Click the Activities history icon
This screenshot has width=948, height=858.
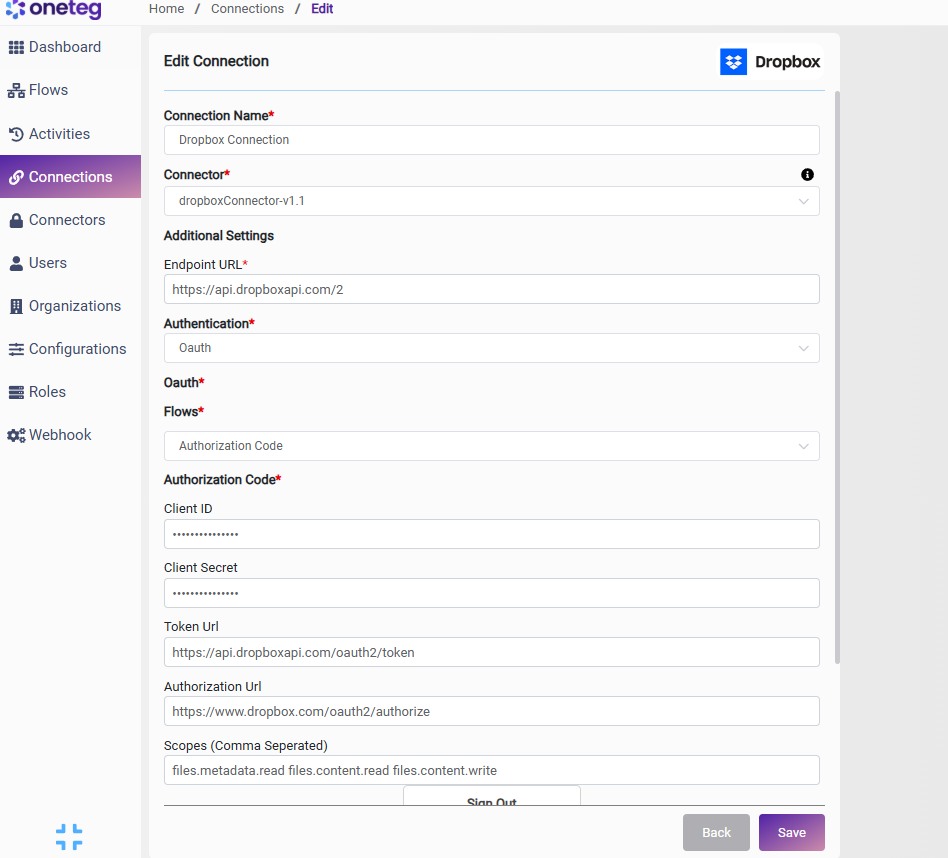(x=16, y=134)
